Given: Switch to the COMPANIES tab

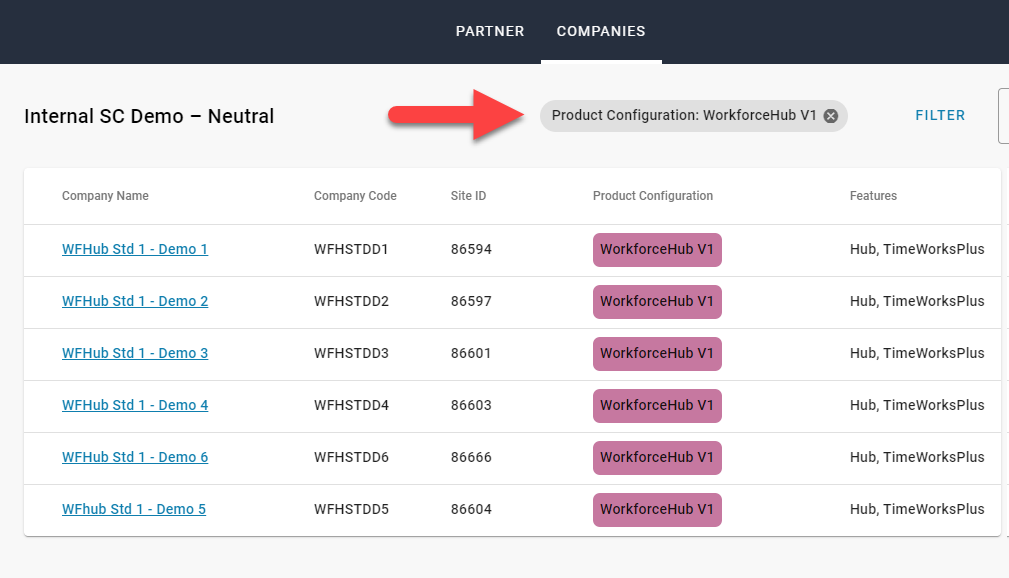Looking at the screenshot, I should tap(601, 31).
